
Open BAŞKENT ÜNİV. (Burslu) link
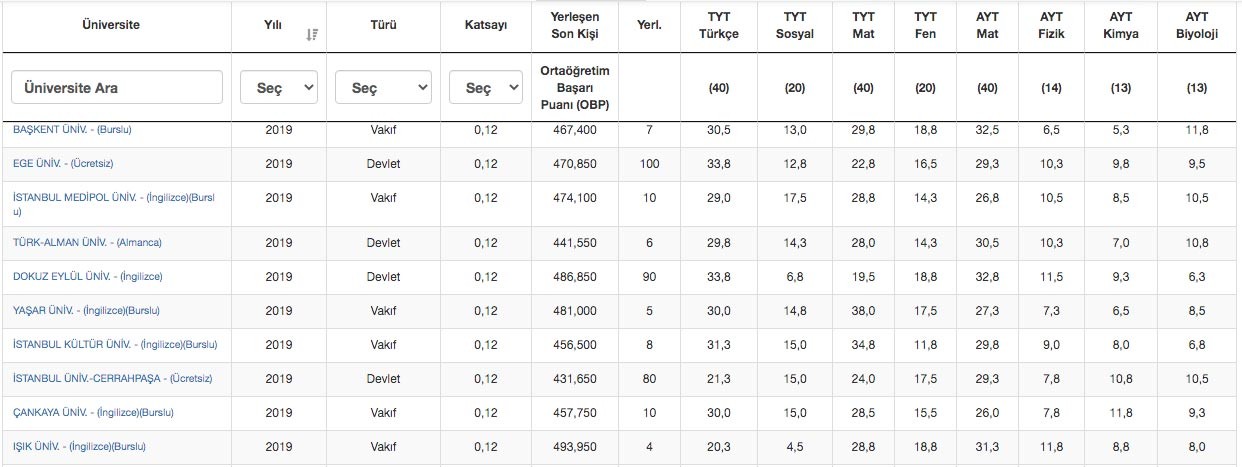click(72, 129)
